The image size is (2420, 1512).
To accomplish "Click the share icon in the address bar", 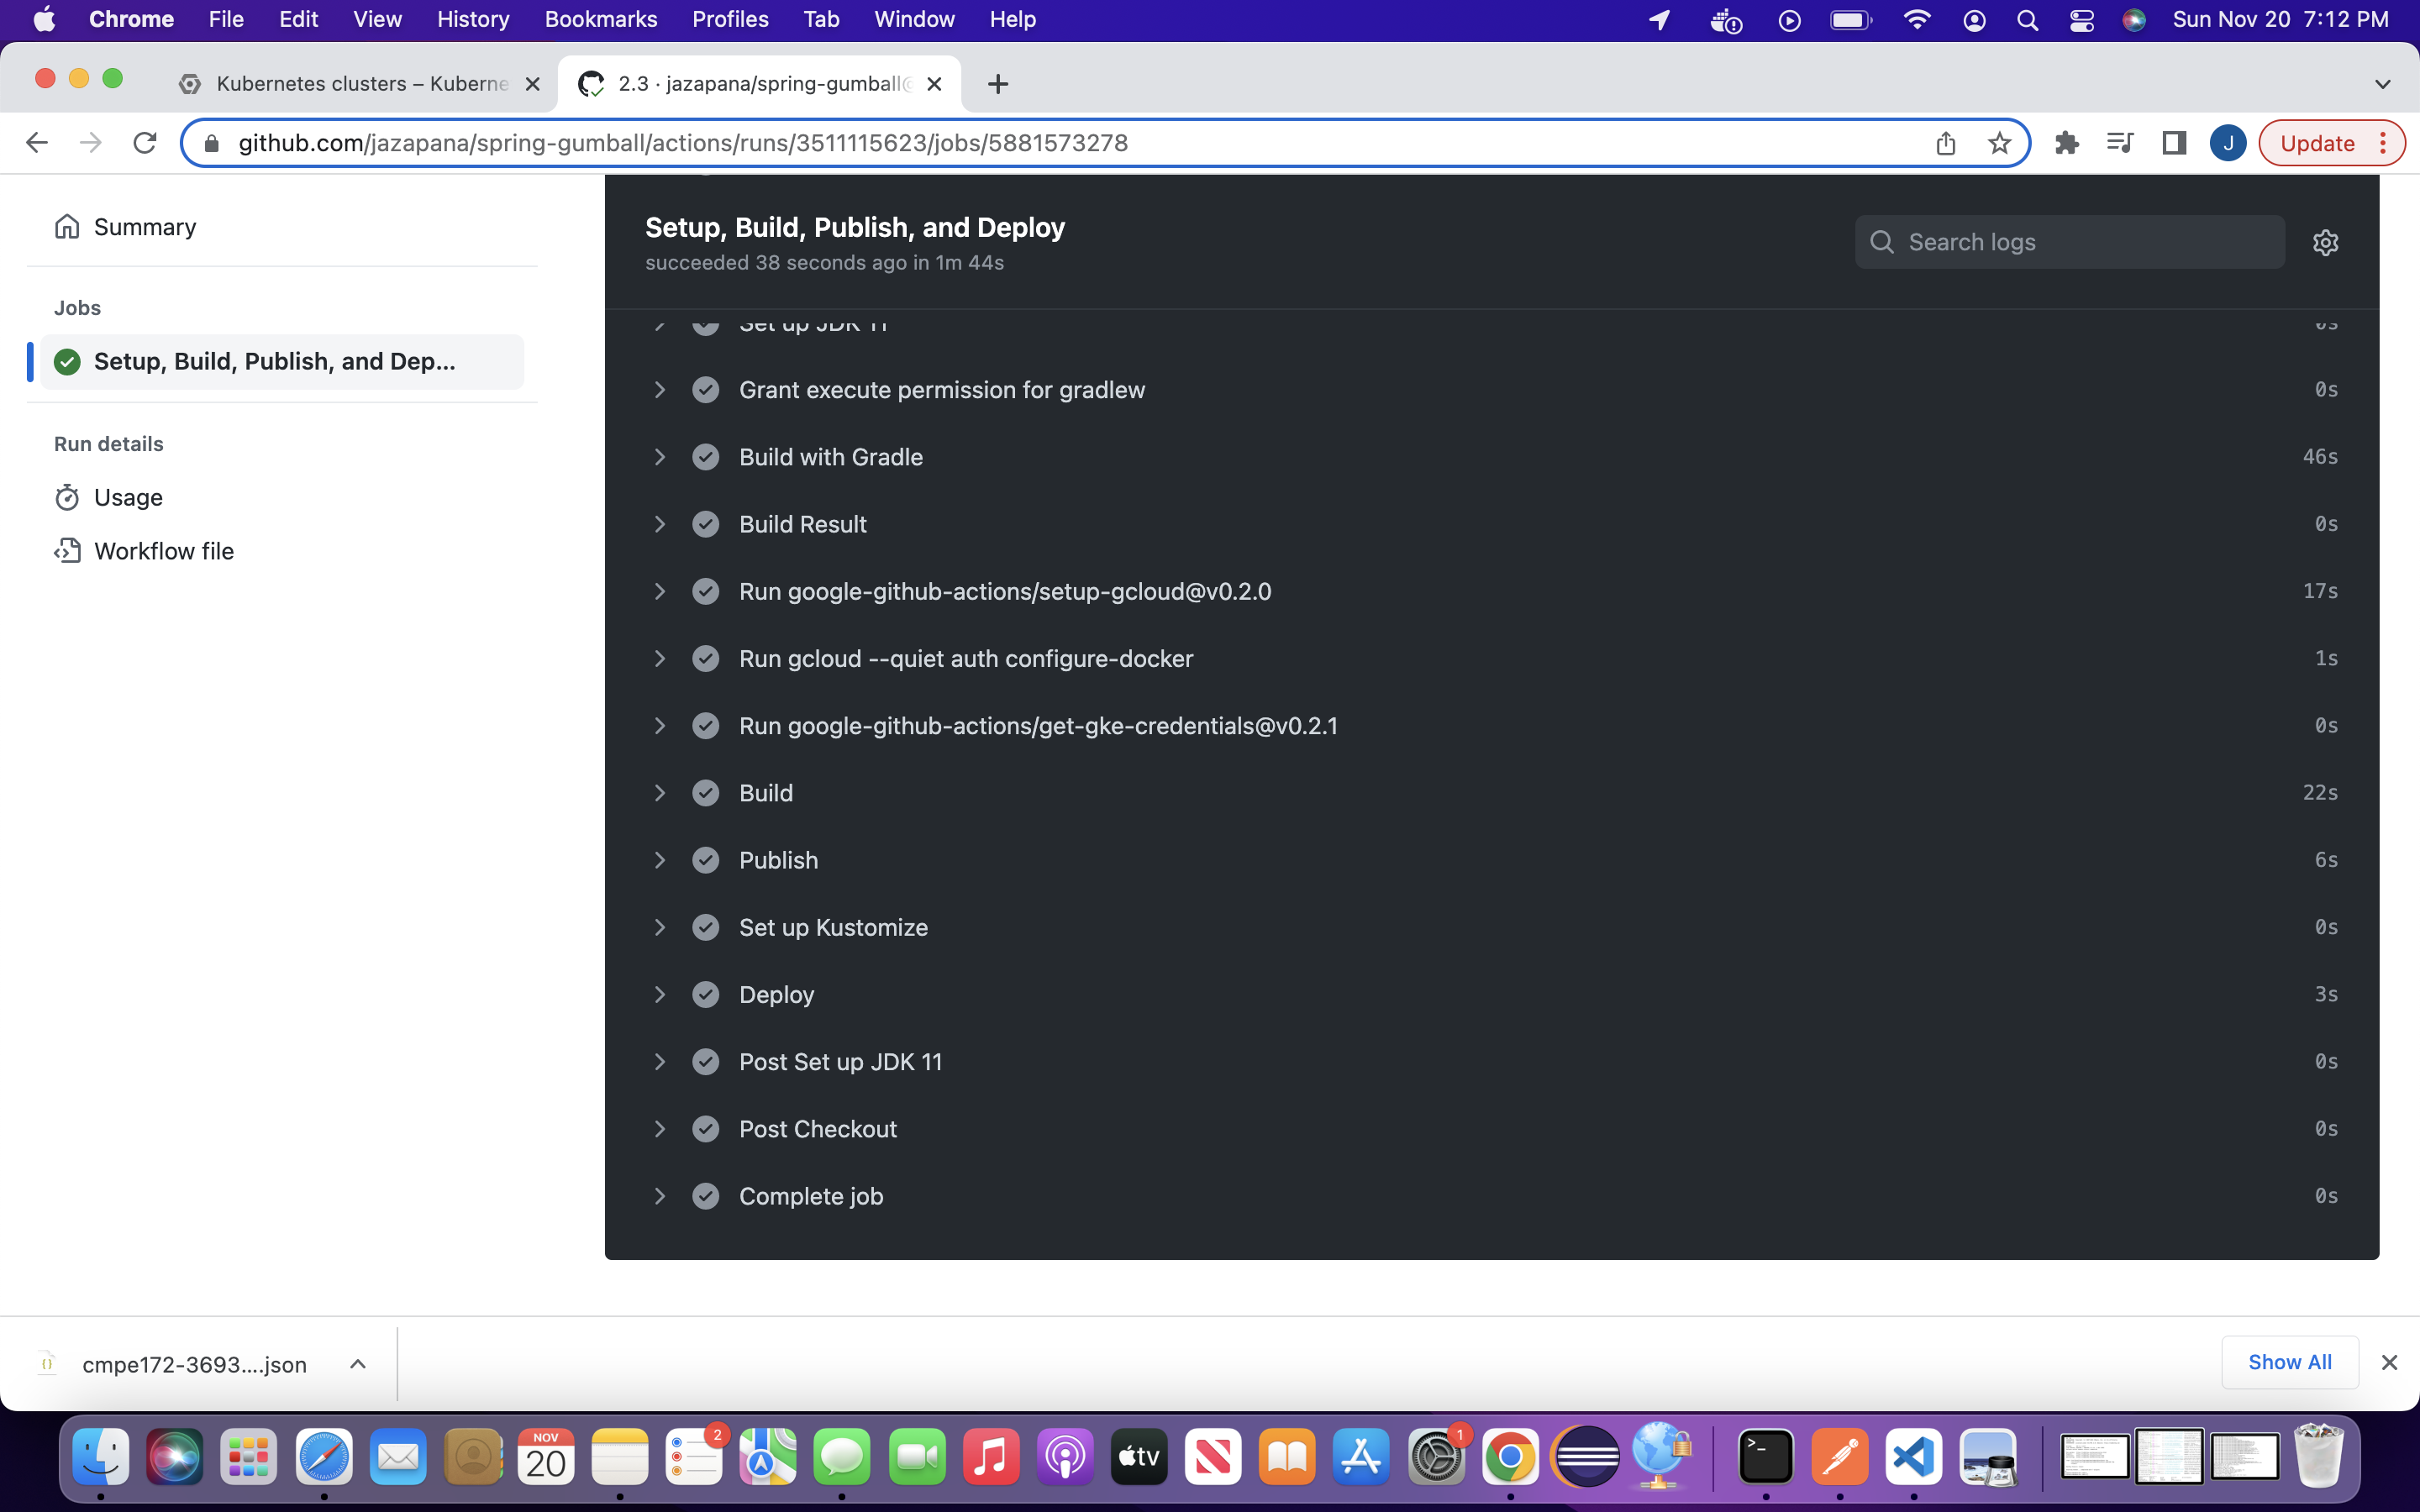I will click(1944, 143).
